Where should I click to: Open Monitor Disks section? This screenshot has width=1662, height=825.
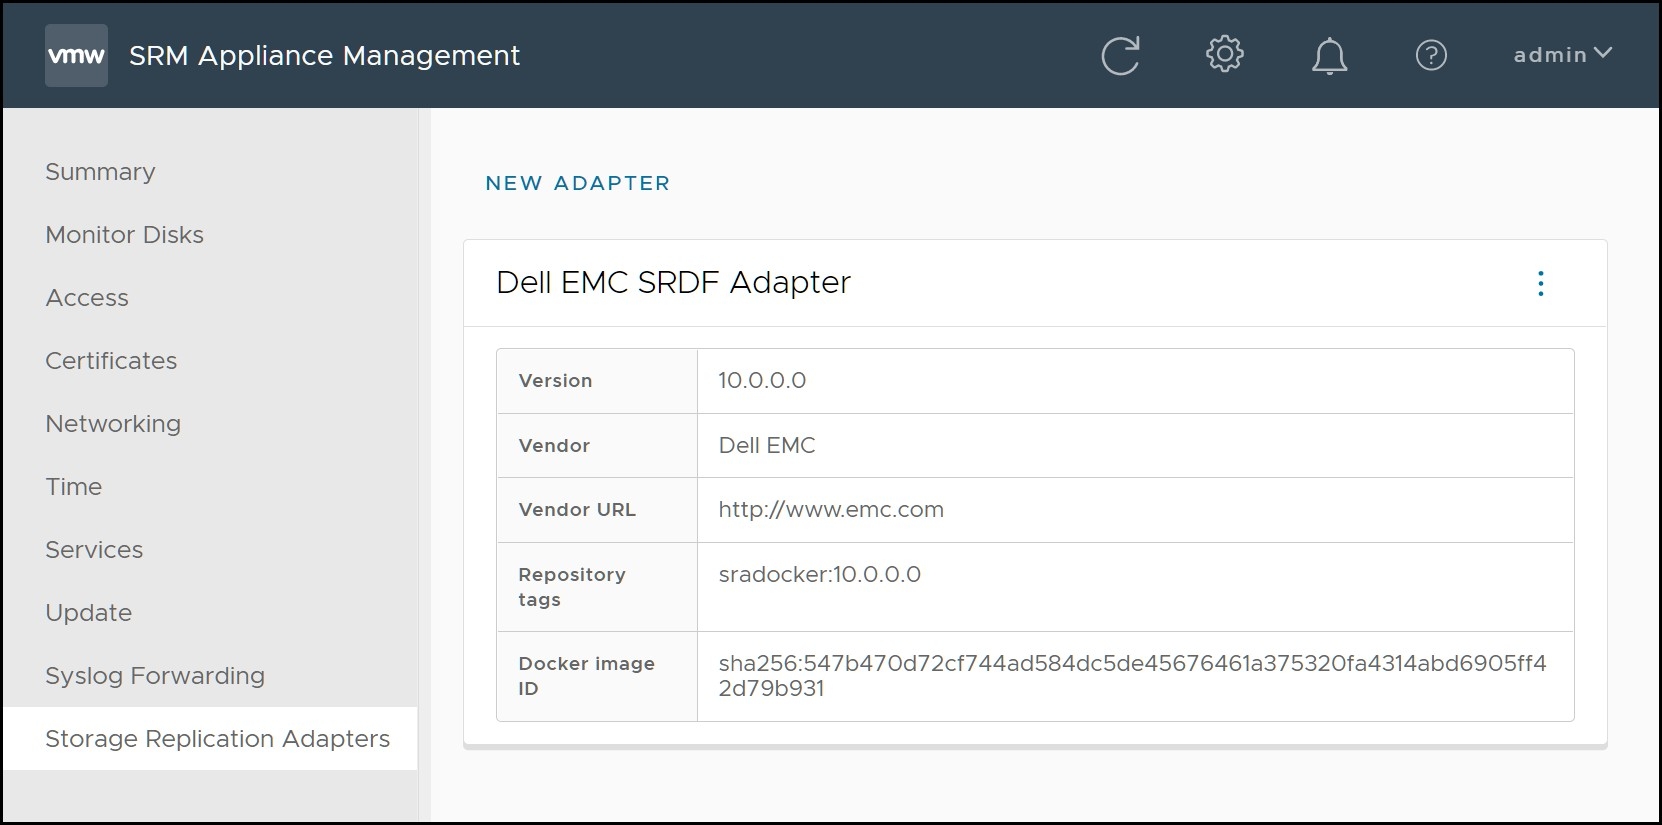[x=124, y=235]
